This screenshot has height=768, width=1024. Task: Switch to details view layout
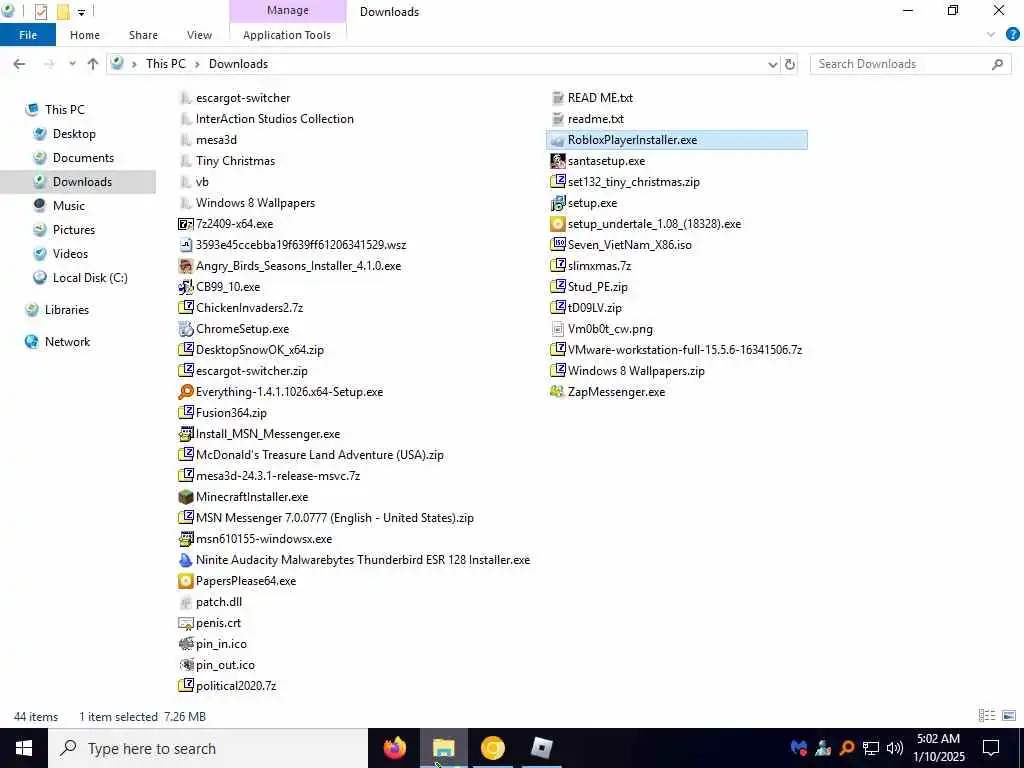987,716
